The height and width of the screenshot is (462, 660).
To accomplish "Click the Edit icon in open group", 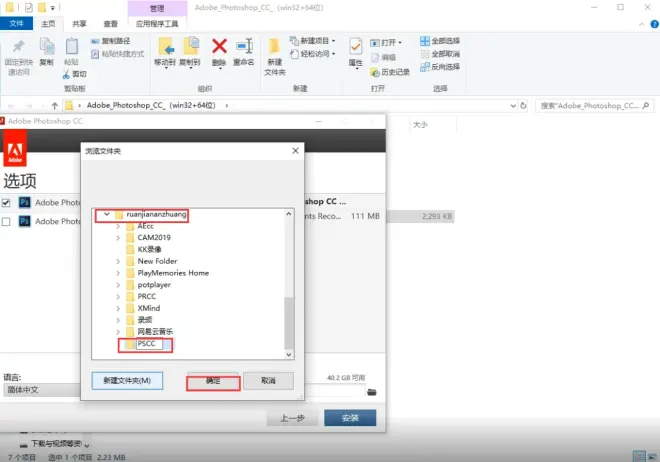I will [x=375, y=58].
